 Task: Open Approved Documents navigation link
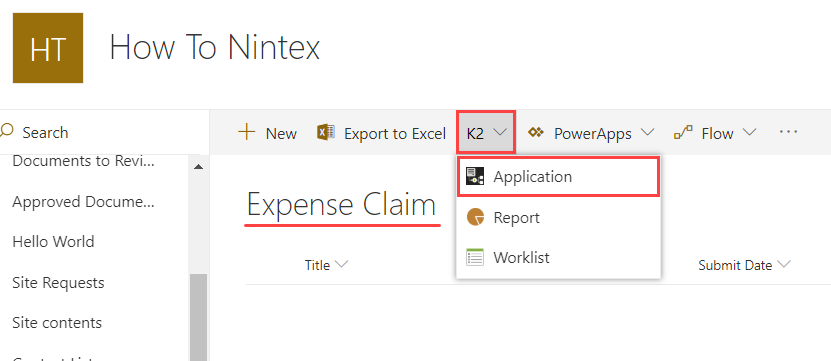click(84, 202)
